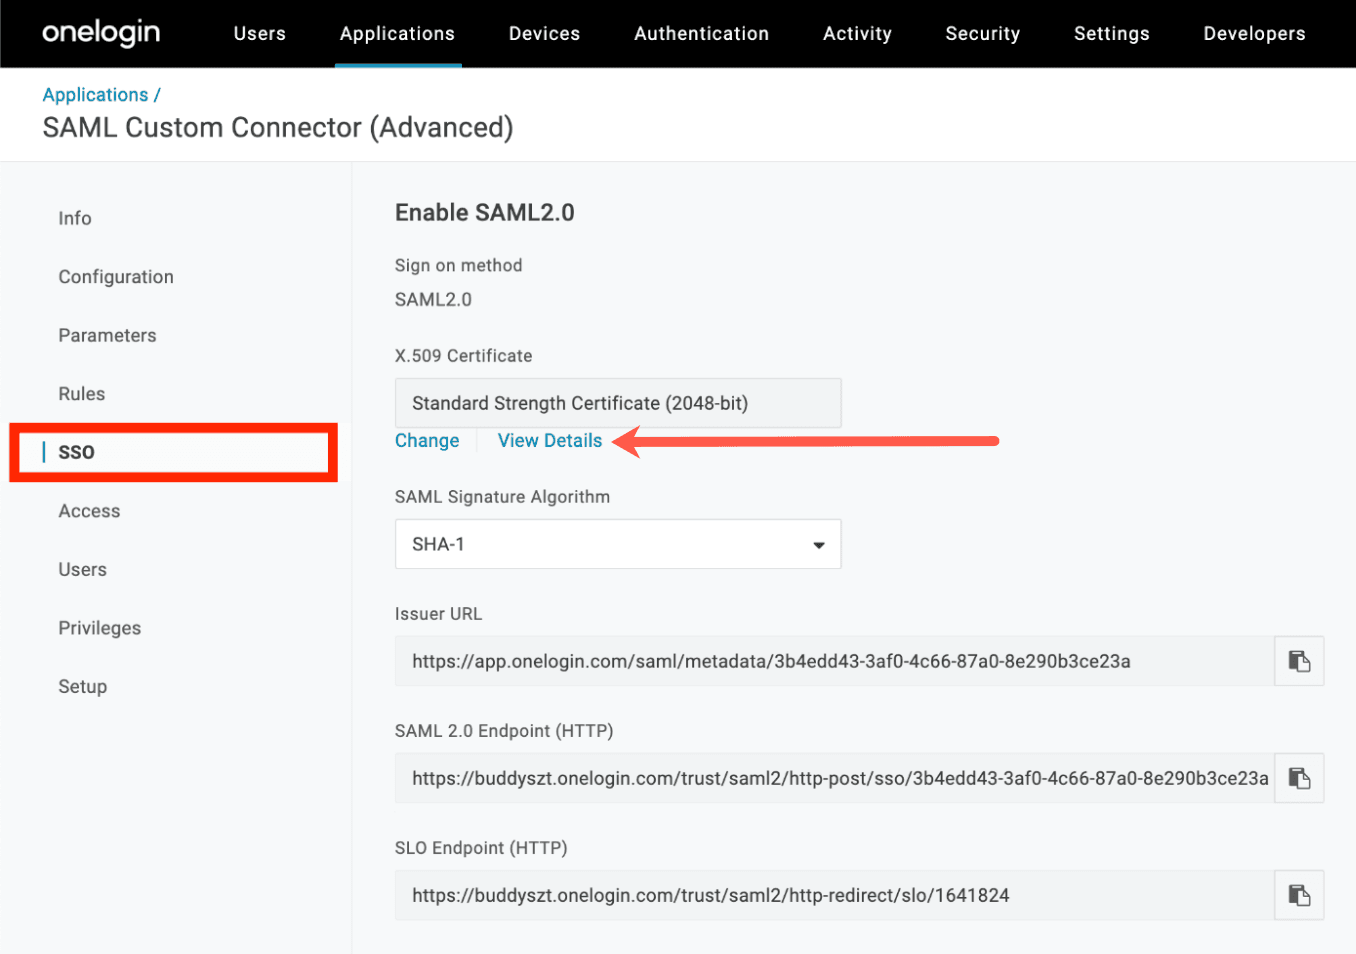Image resolution: width=1356 pixels, height=954 pixels.
Task: Open the Authentication menu
Action: click(701, 33)
